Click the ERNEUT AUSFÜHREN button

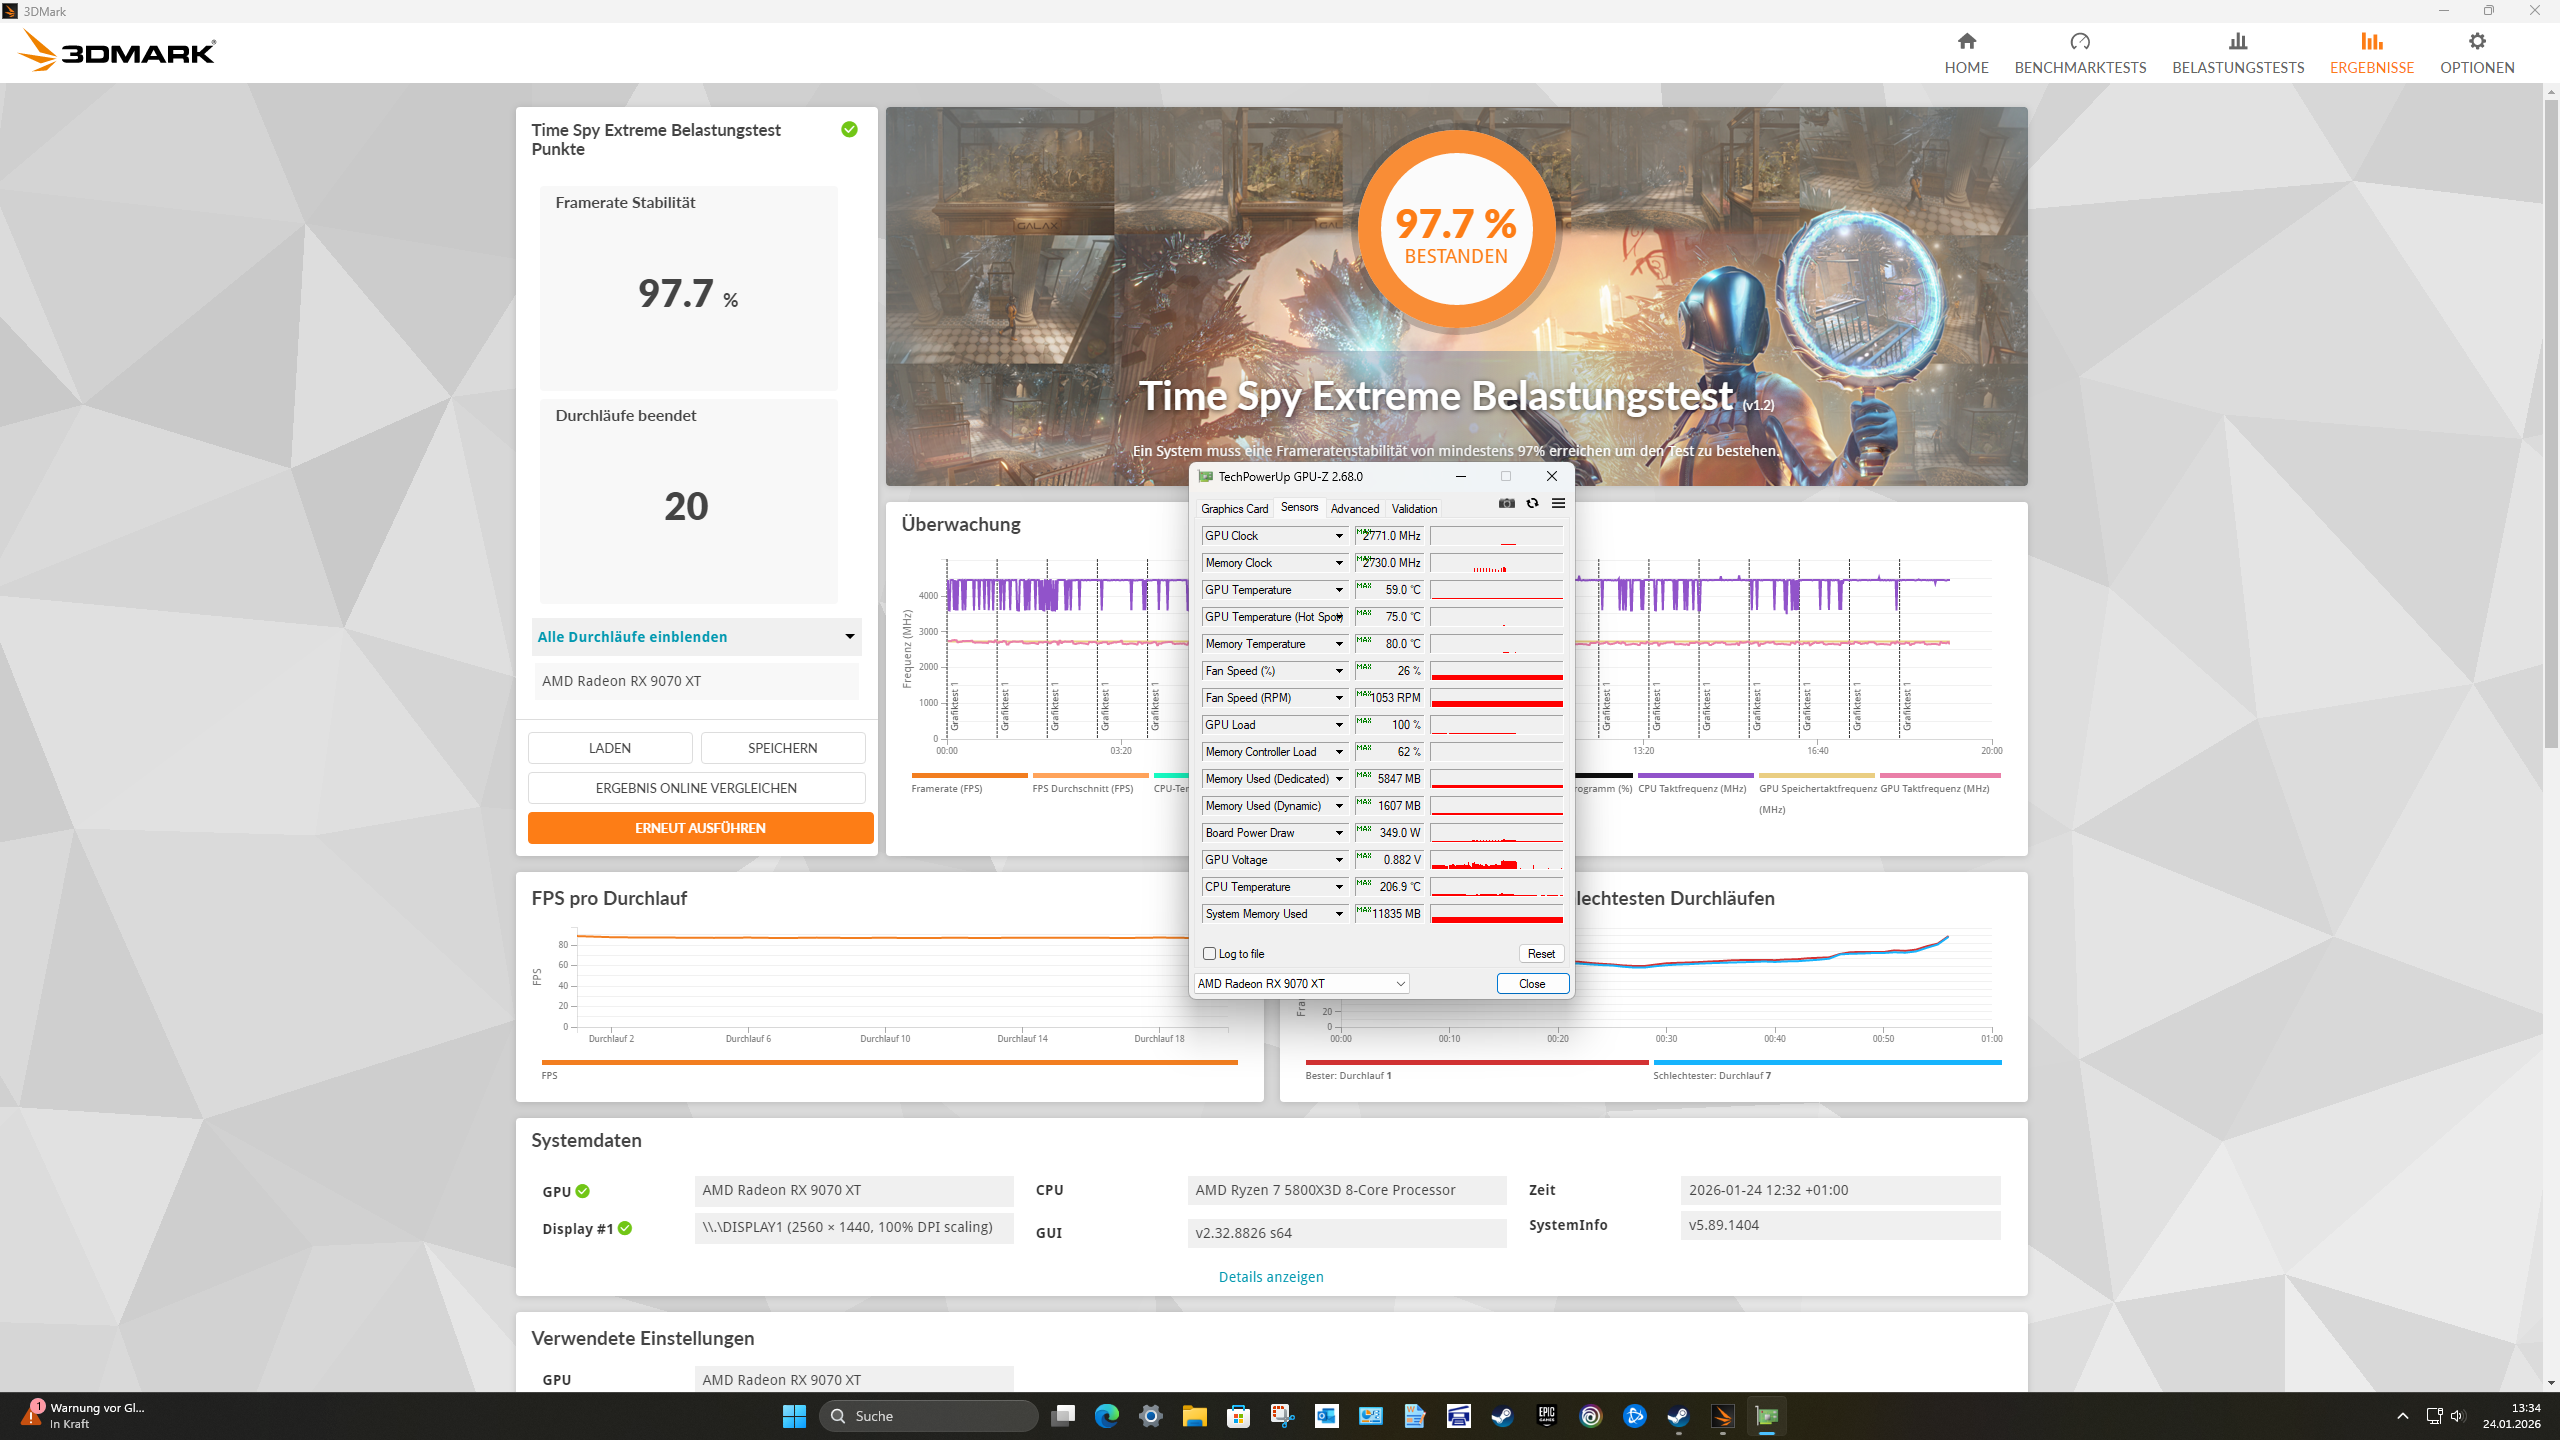(700, 828)
